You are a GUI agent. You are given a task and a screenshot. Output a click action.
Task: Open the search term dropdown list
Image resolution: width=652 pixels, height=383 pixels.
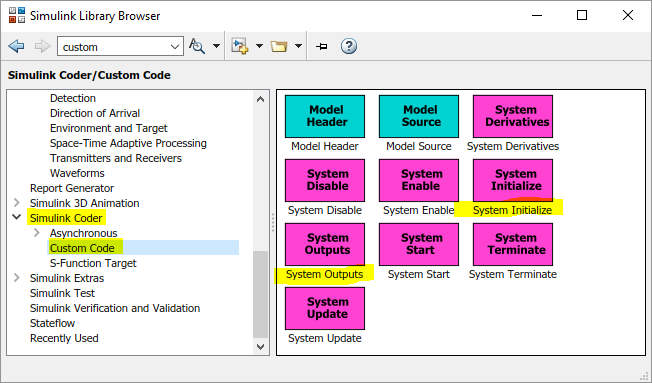175,47
